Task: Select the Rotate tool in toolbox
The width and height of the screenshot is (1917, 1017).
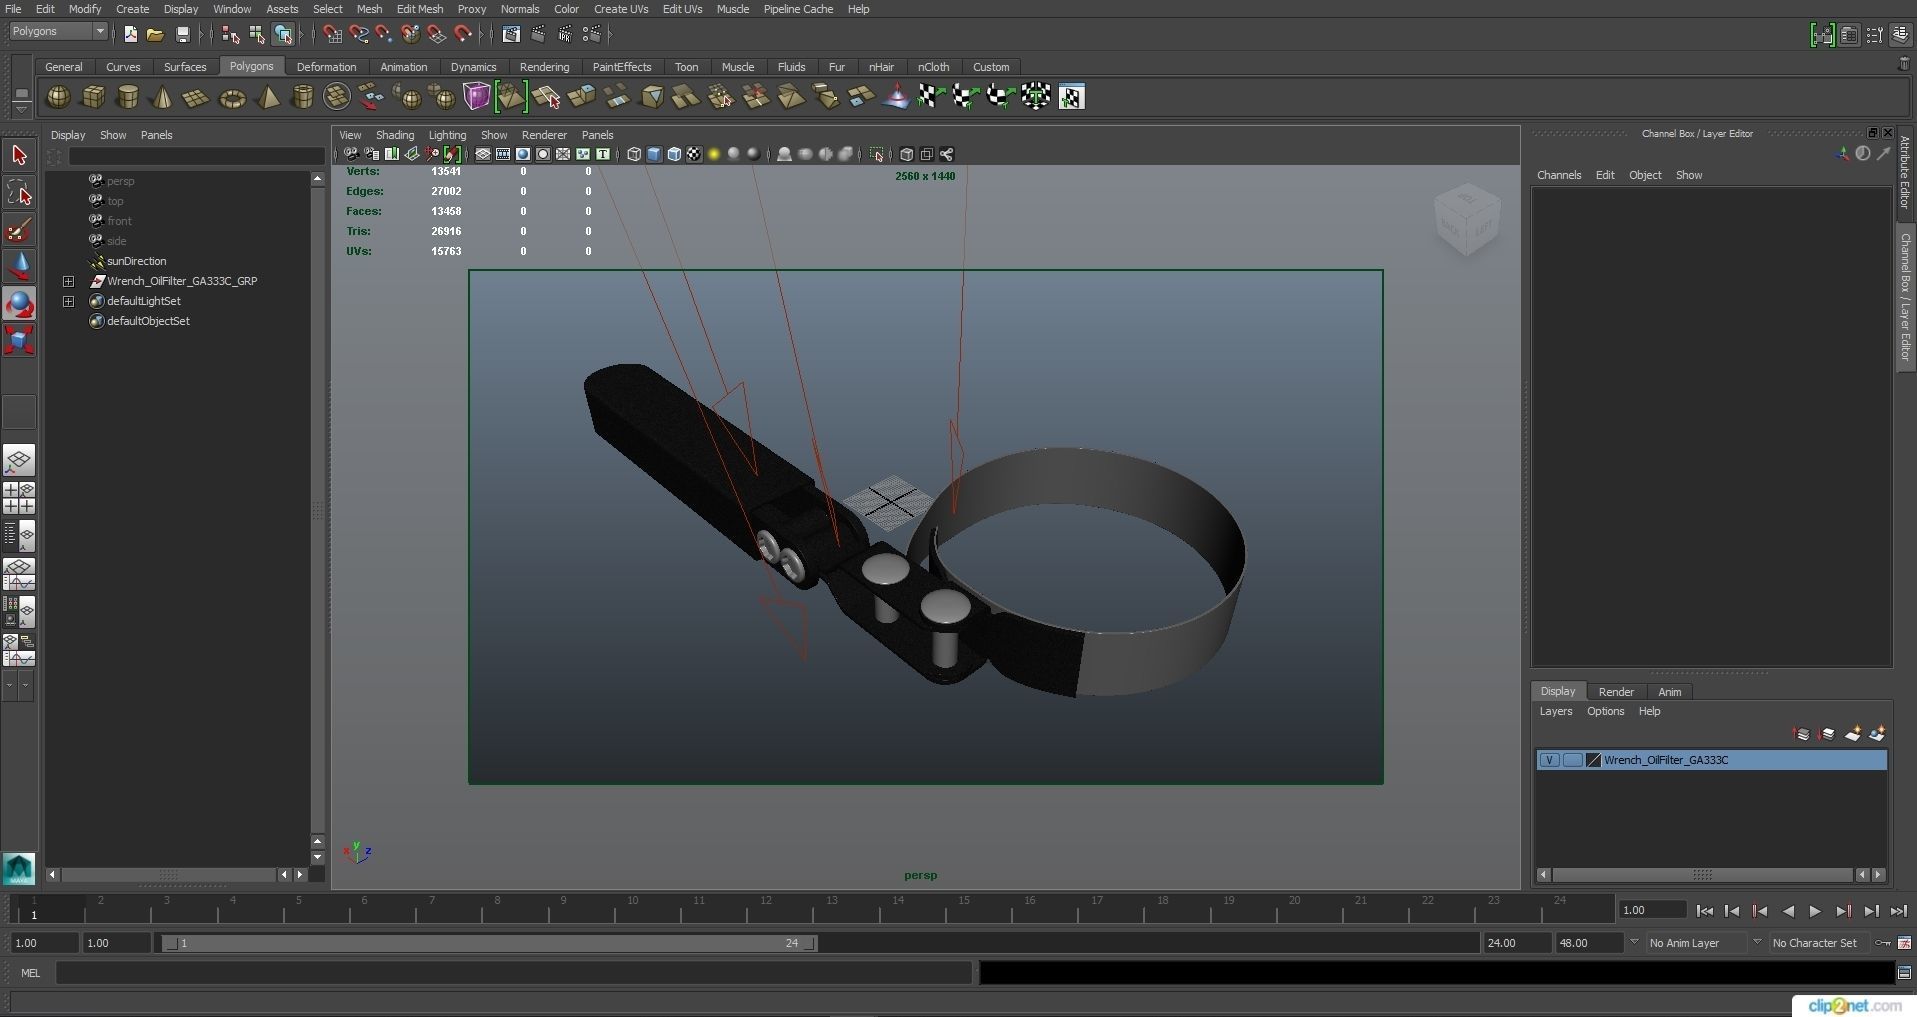Action: point(19,304)
